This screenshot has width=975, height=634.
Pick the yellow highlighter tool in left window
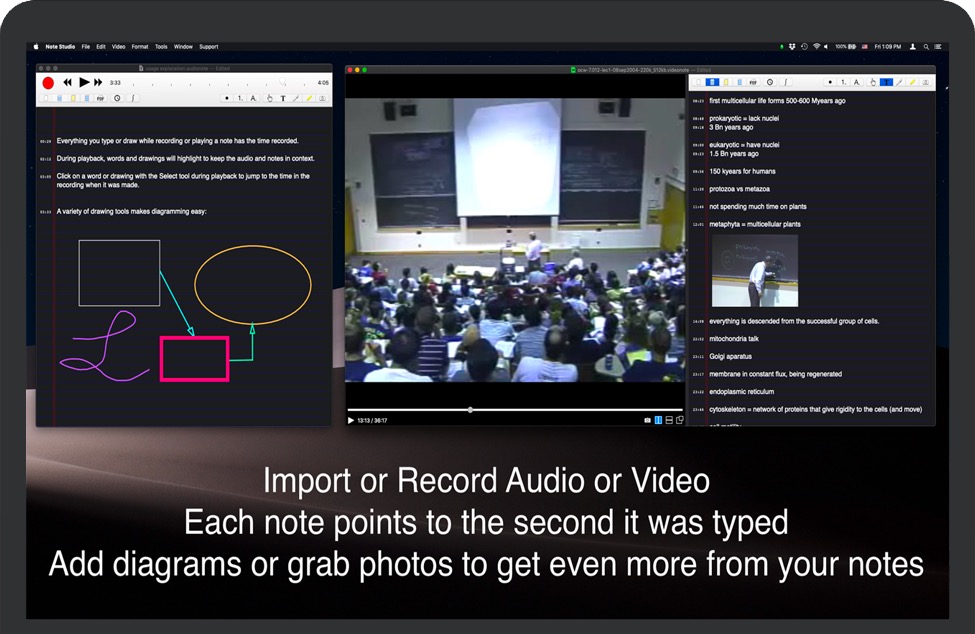click(x=309, y=98)
